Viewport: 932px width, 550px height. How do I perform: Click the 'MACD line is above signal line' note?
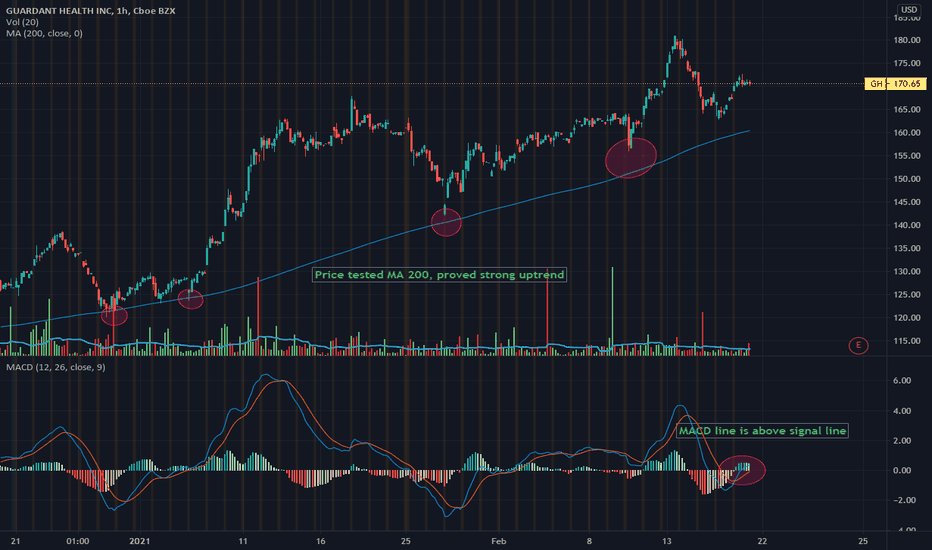(762, 430)
